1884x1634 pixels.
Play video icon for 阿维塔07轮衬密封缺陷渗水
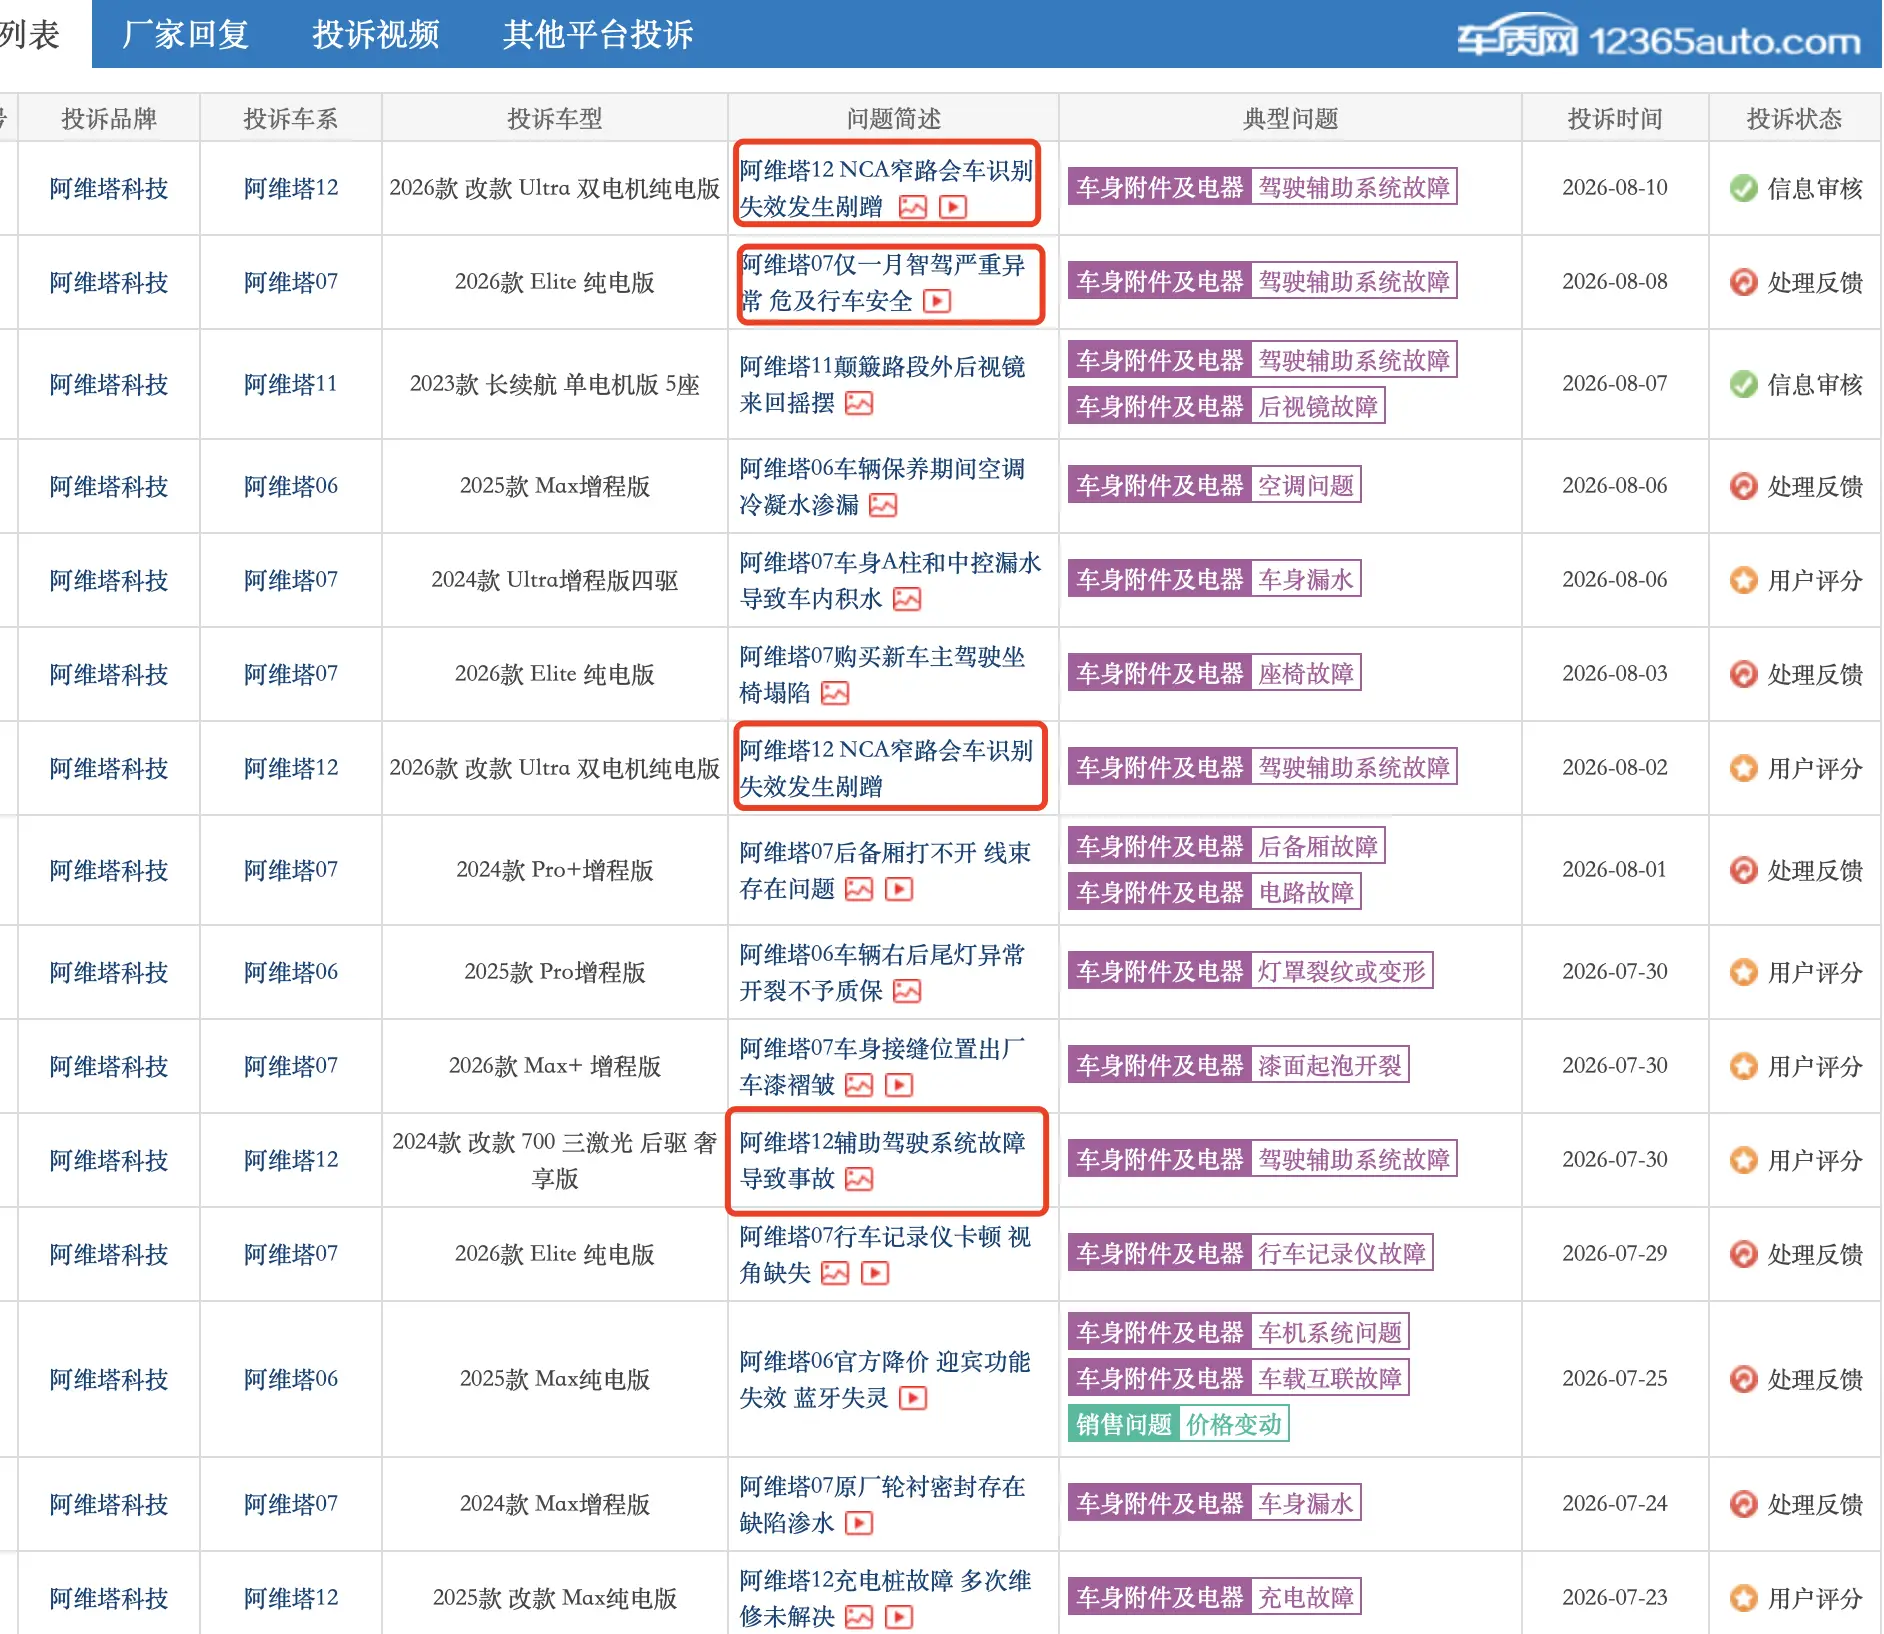(859, 1523)
